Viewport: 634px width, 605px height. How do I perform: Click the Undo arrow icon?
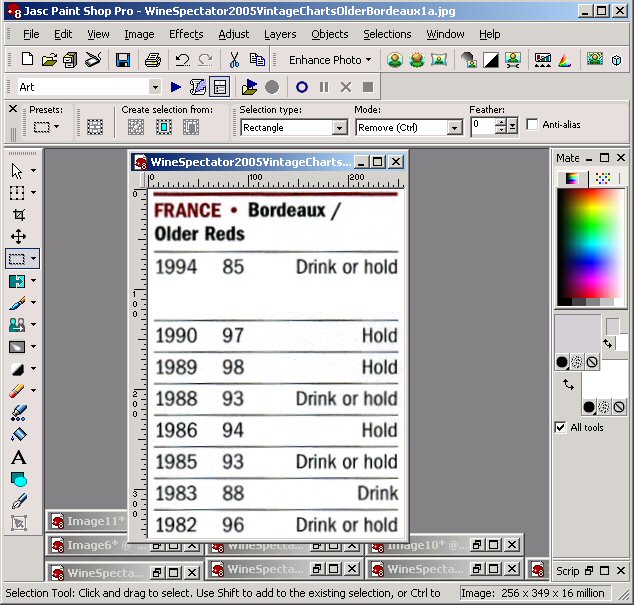[182, 60]
